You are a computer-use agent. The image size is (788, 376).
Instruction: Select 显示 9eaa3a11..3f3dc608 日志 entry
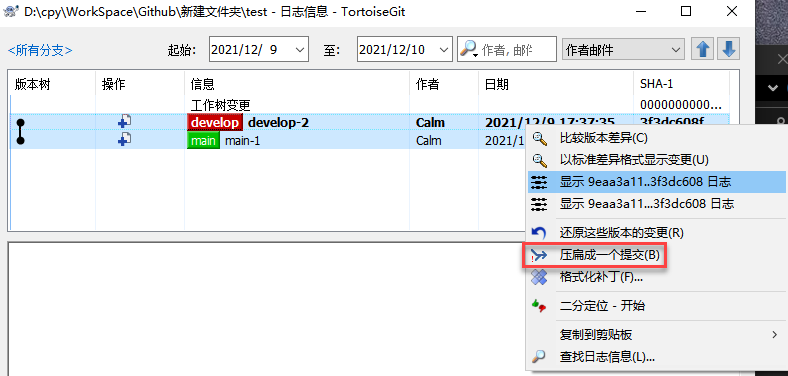656,182
